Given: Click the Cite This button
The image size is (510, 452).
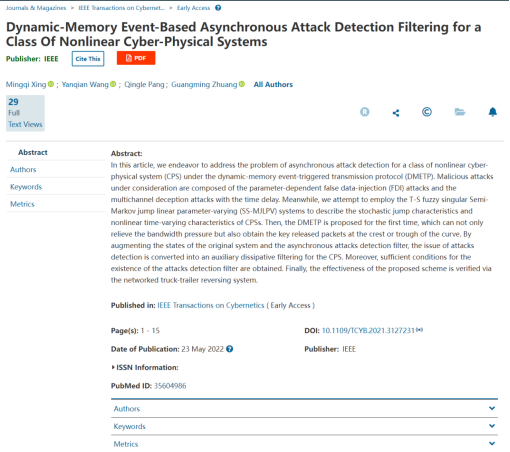Looking at the screenshot, I should 88,59.
